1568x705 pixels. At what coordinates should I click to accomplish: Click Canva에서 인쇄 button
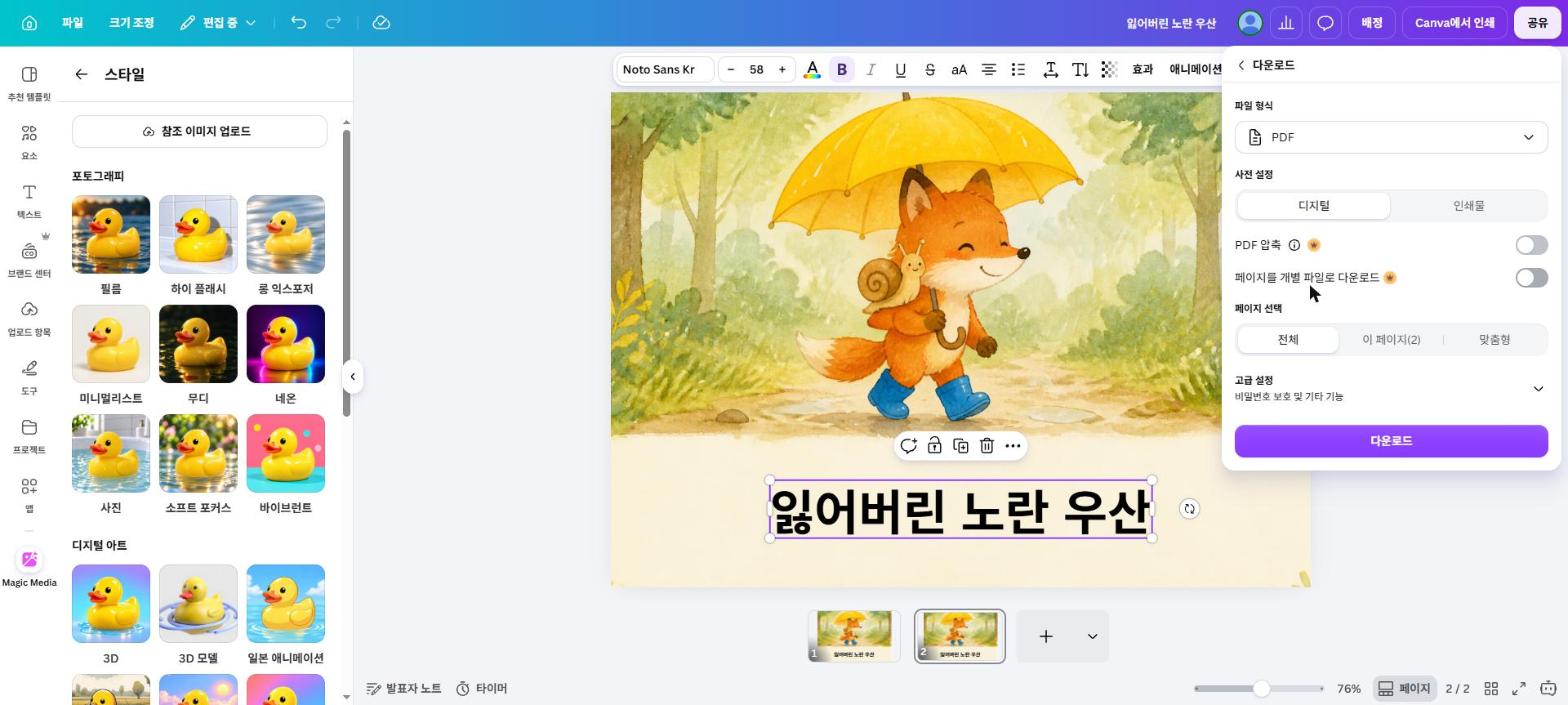1454,22
